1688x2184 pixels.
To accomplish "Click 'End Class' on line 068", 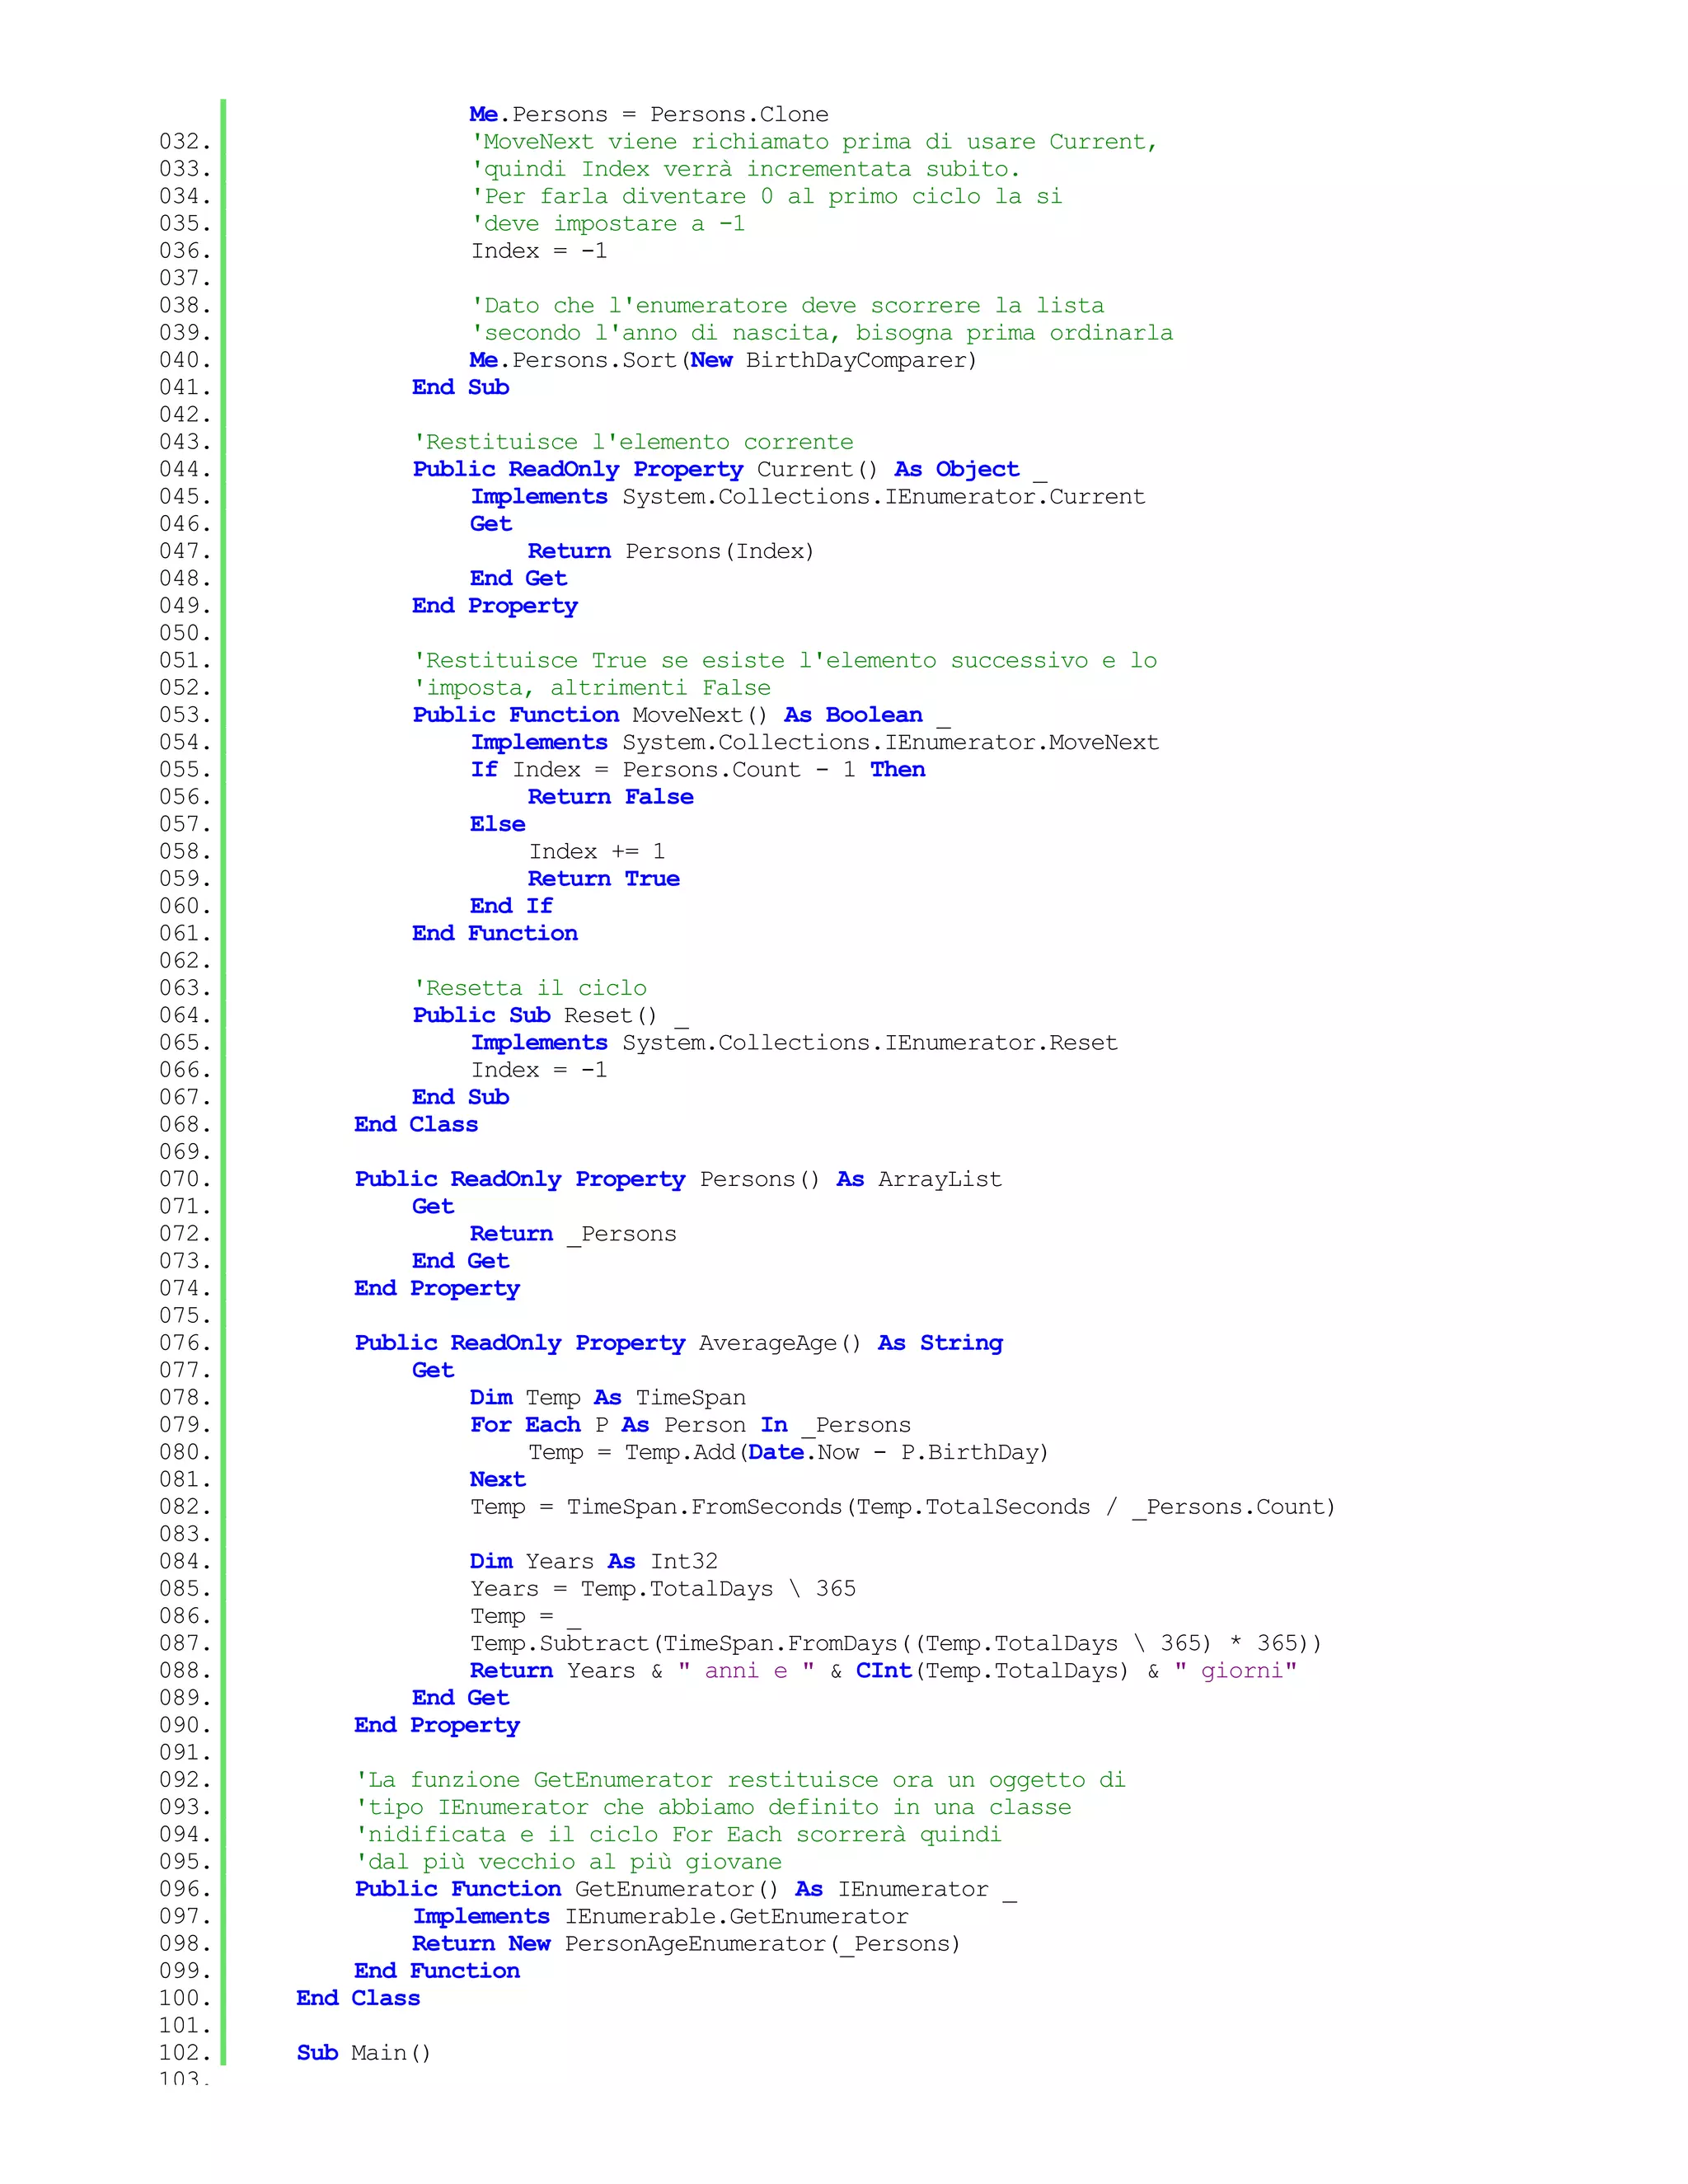I will click(415, 1125).
